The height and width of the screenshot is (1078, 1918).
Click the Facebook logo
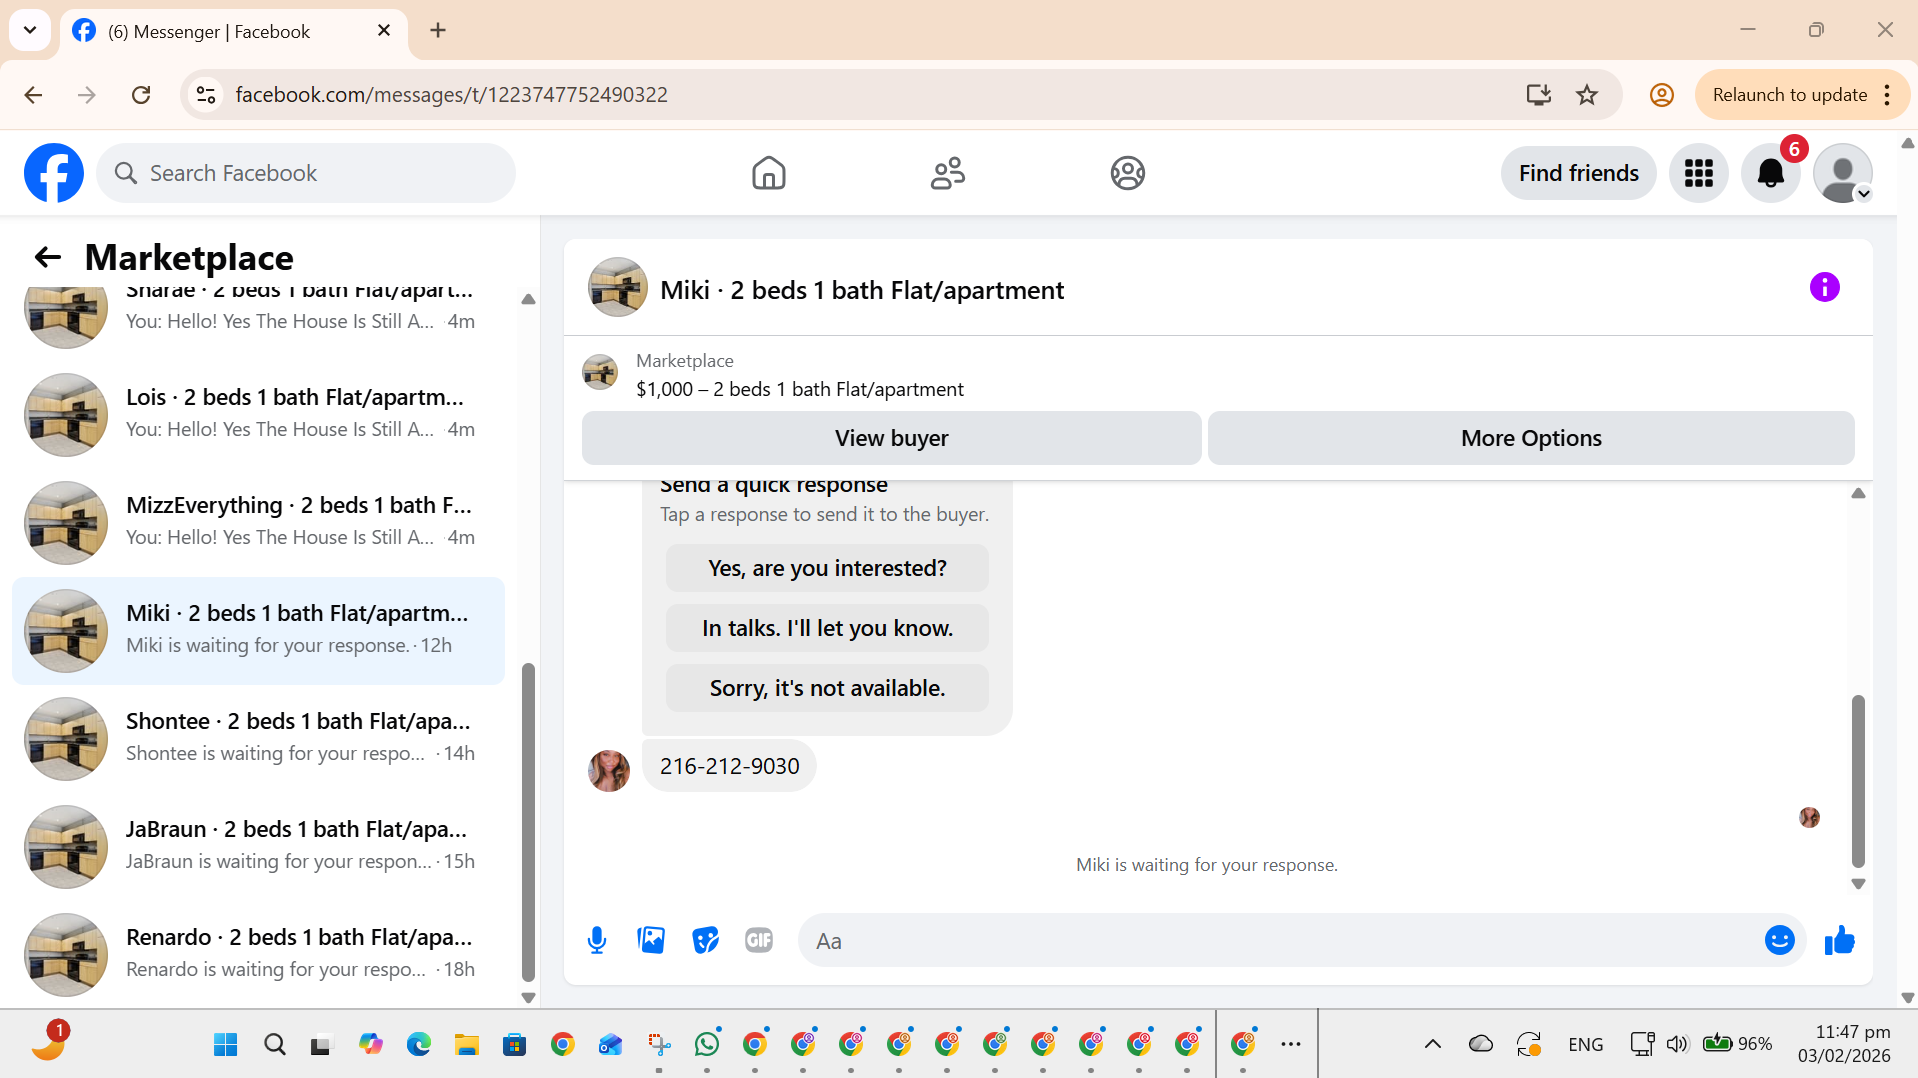coord(54,173)
